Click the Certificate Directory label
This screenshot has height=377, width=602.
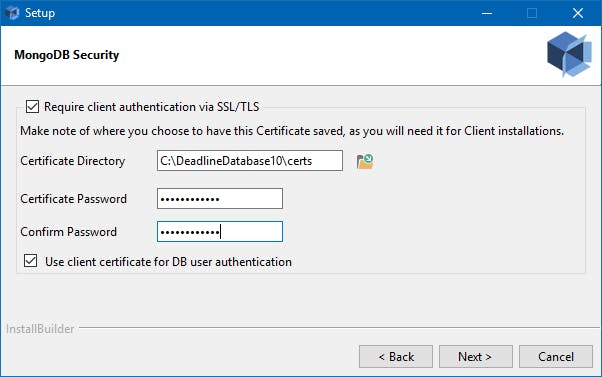click(73, 161)
